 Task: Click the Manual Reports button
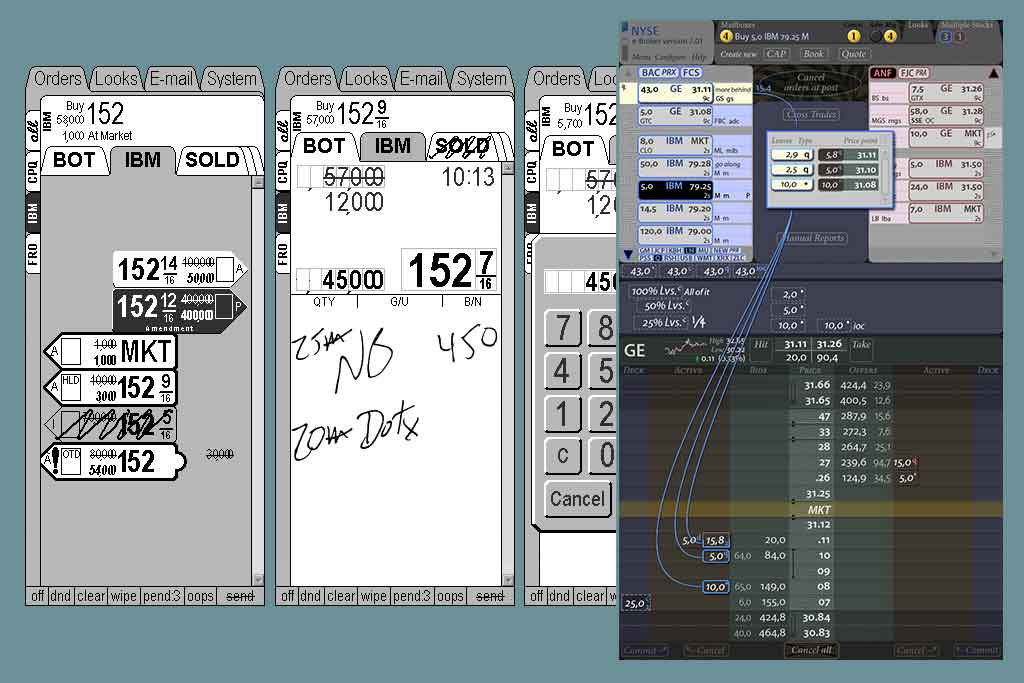pos(814,238)
